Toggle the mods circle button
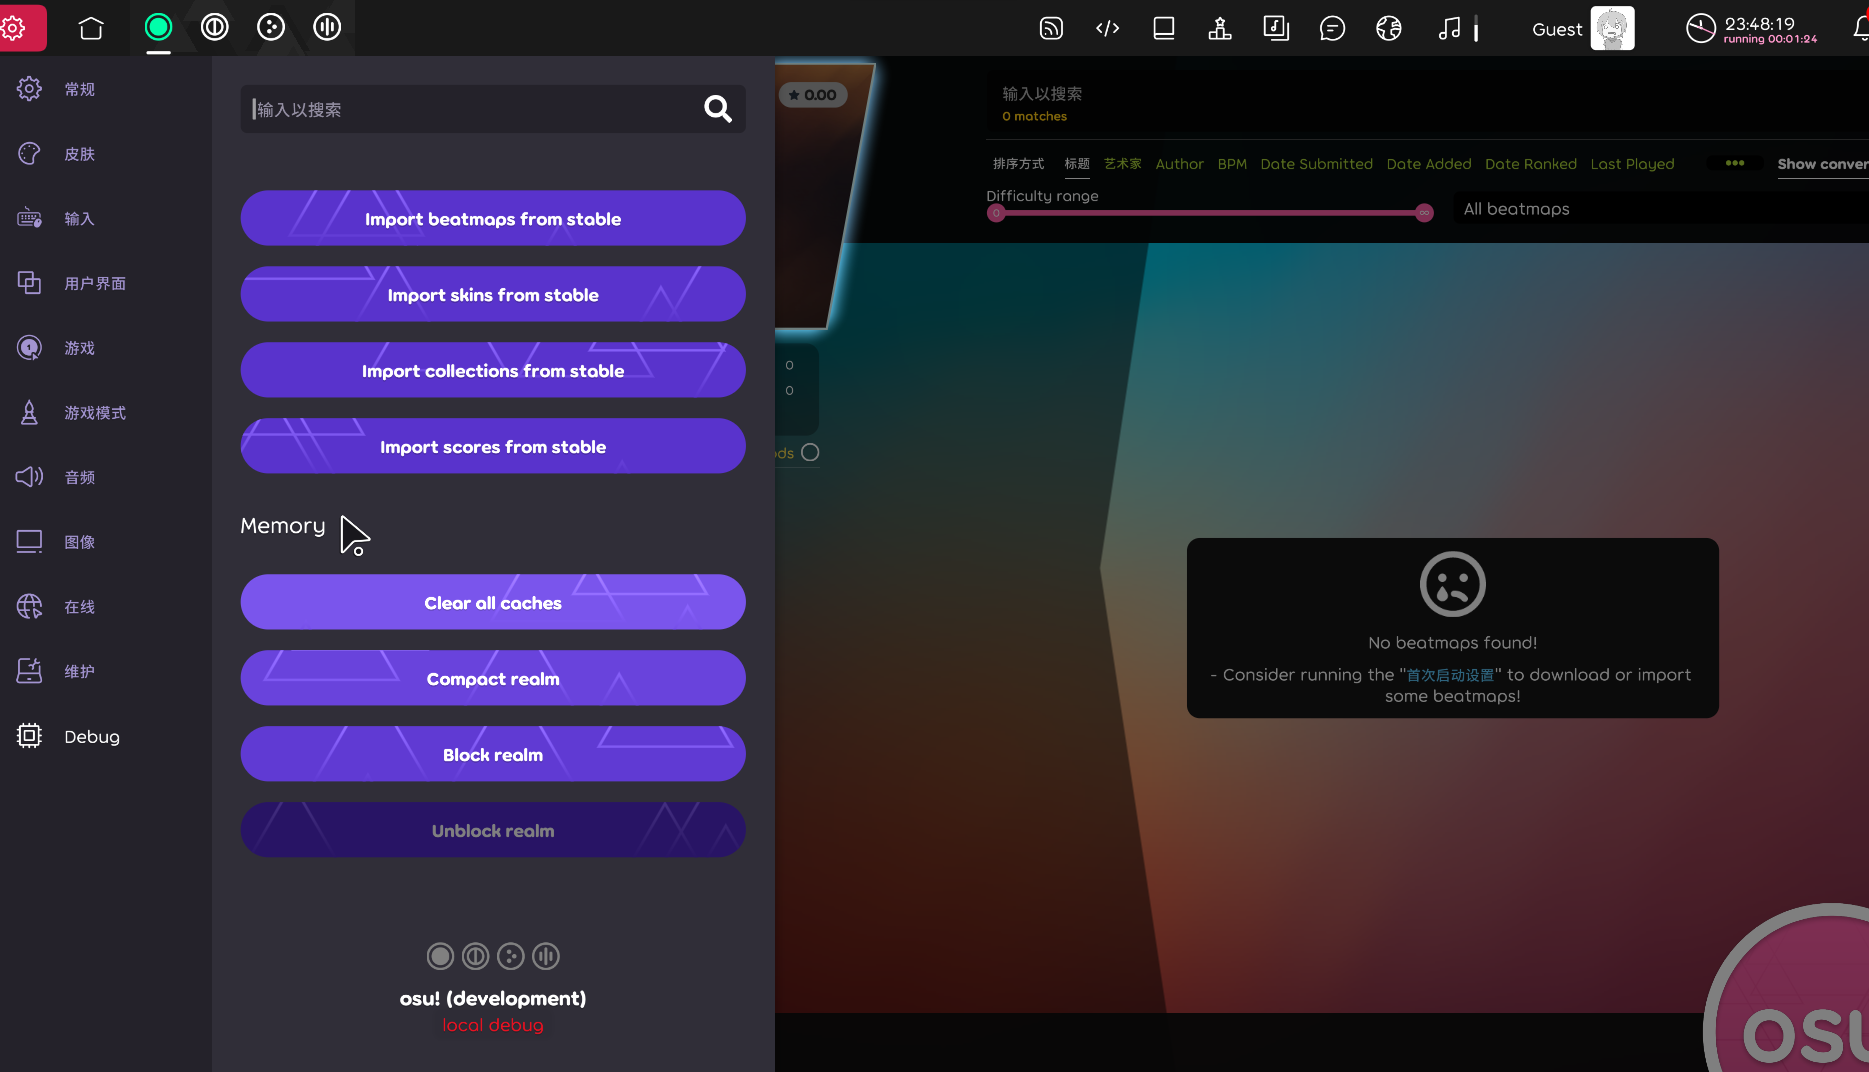Image resolution: width=1869 pixels, height=1072 pixels. pyautogui.click(x=810, y=453)
